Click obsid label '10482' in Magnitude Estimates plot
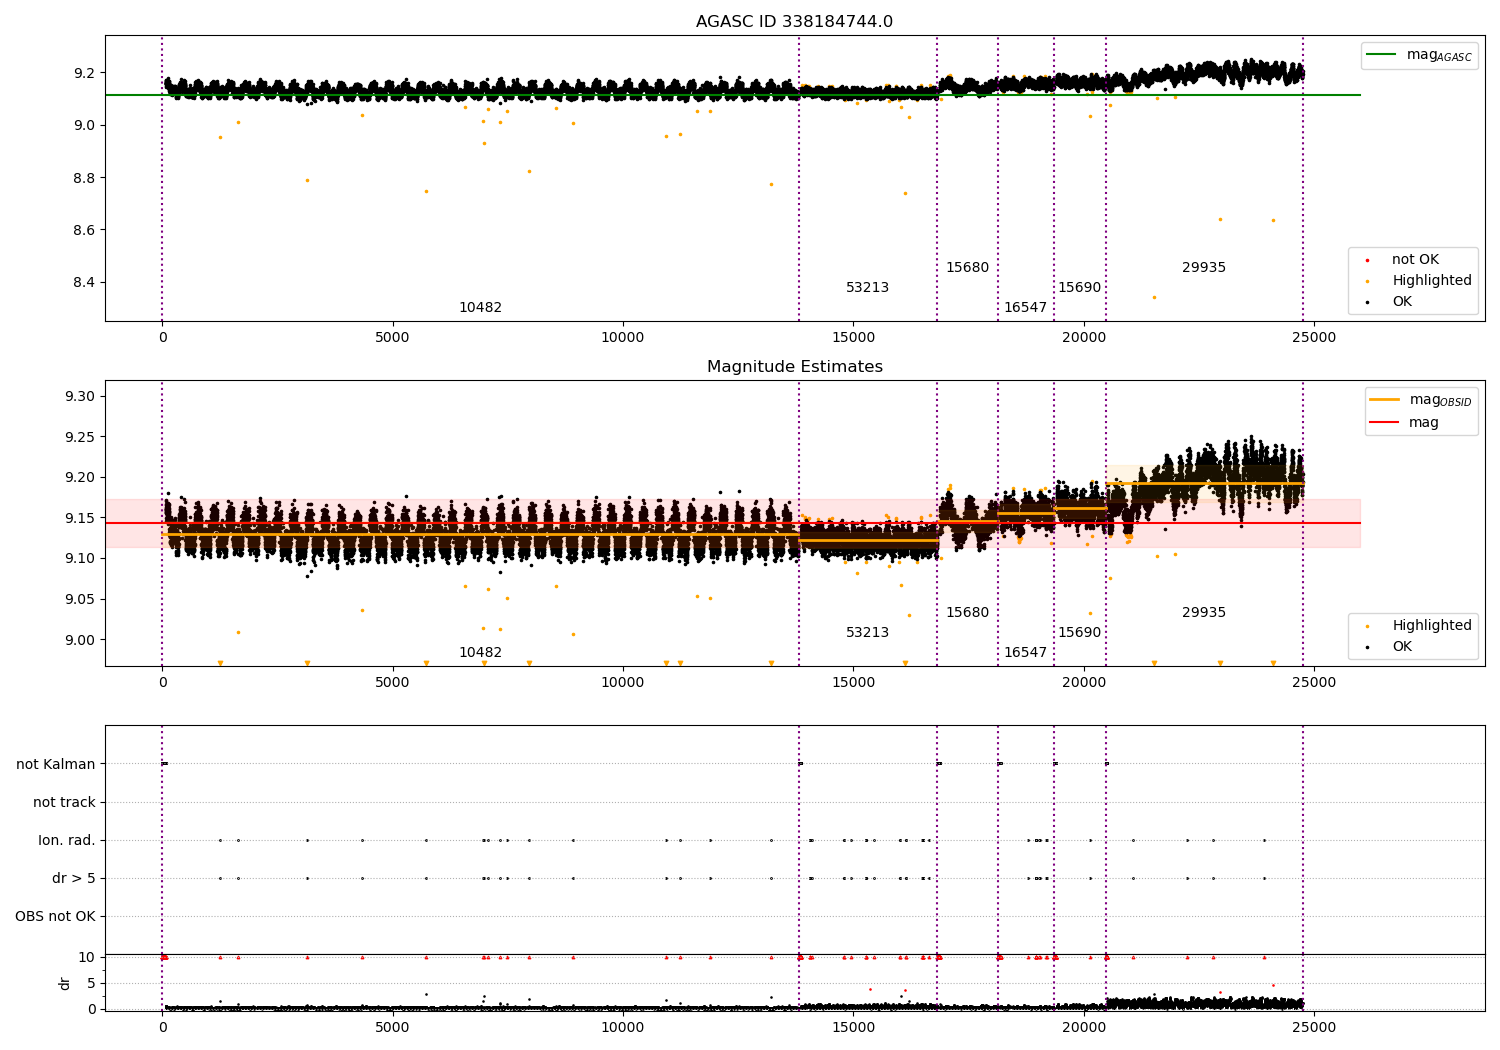Viewport: 1500px width, 1050px height. (480, 653)
